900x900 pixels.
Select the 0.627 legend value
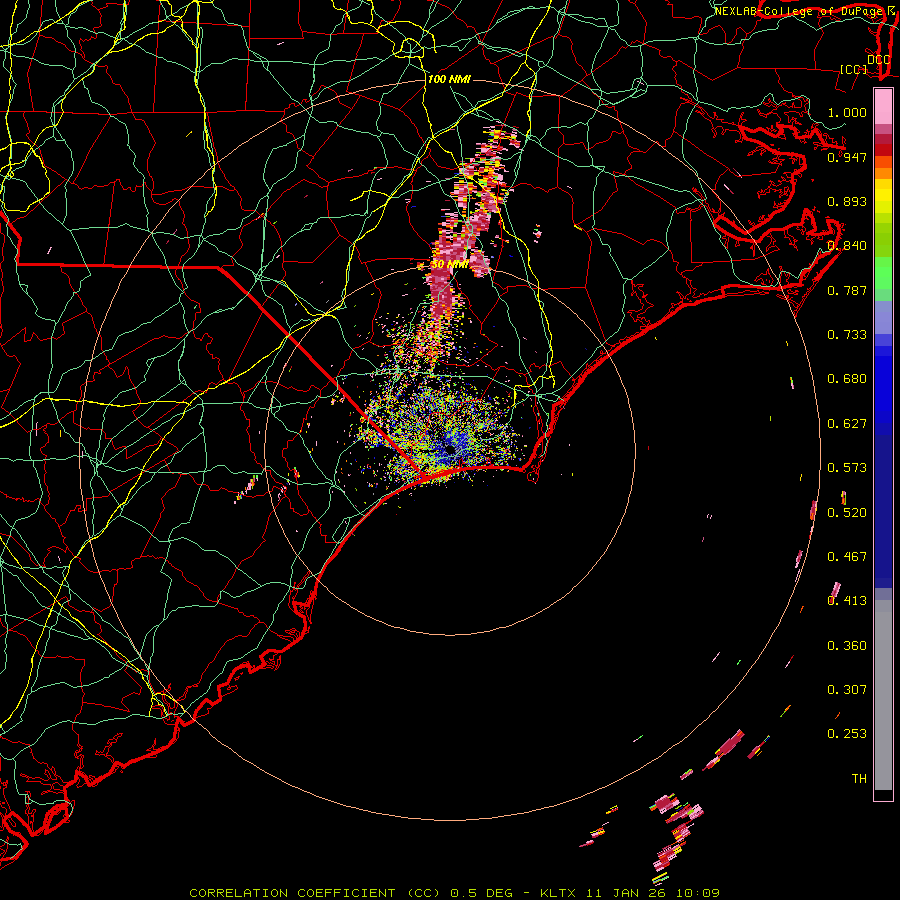(847, 423)
